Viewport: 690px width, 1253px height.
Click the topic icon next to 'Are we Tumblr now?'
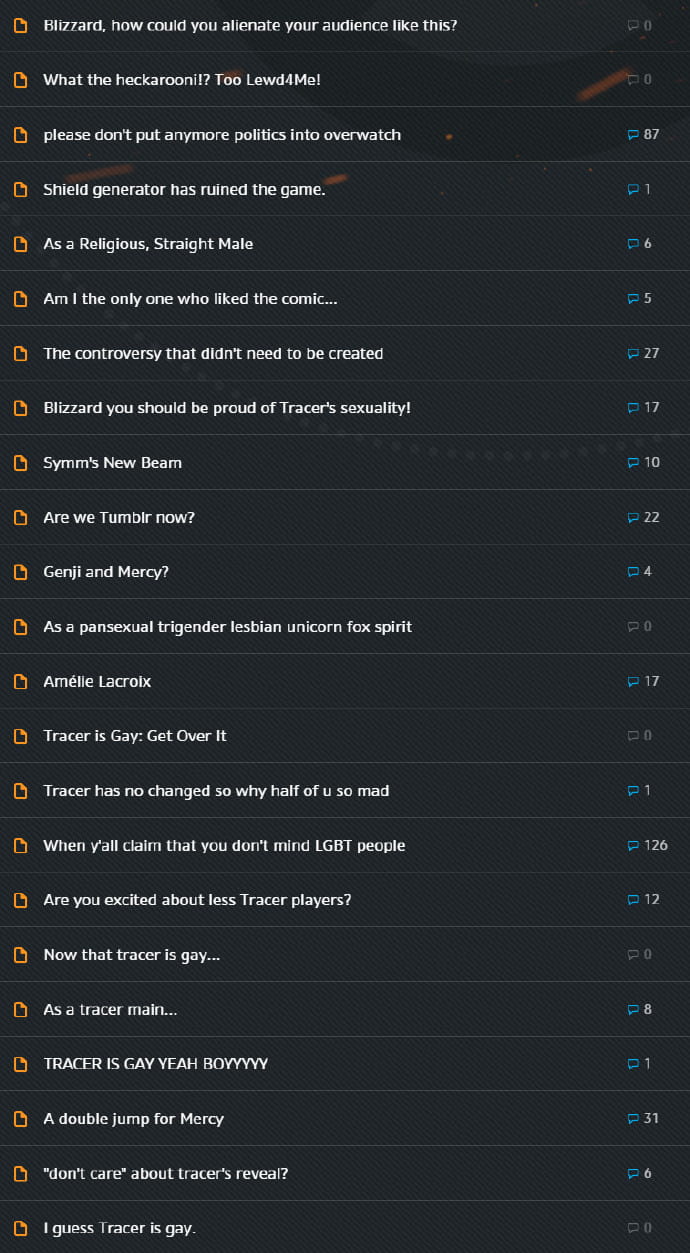(x=20, y=517)
